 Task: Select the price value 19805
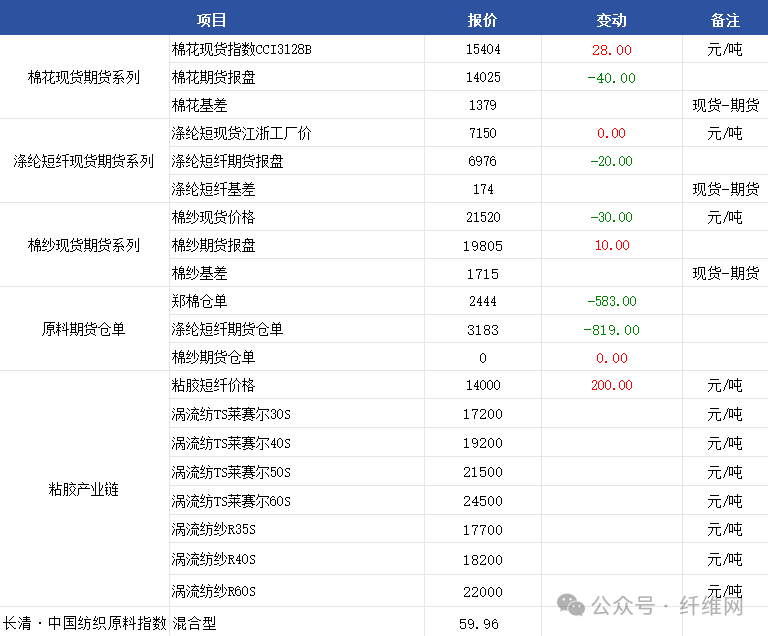(x=483, y=245)
